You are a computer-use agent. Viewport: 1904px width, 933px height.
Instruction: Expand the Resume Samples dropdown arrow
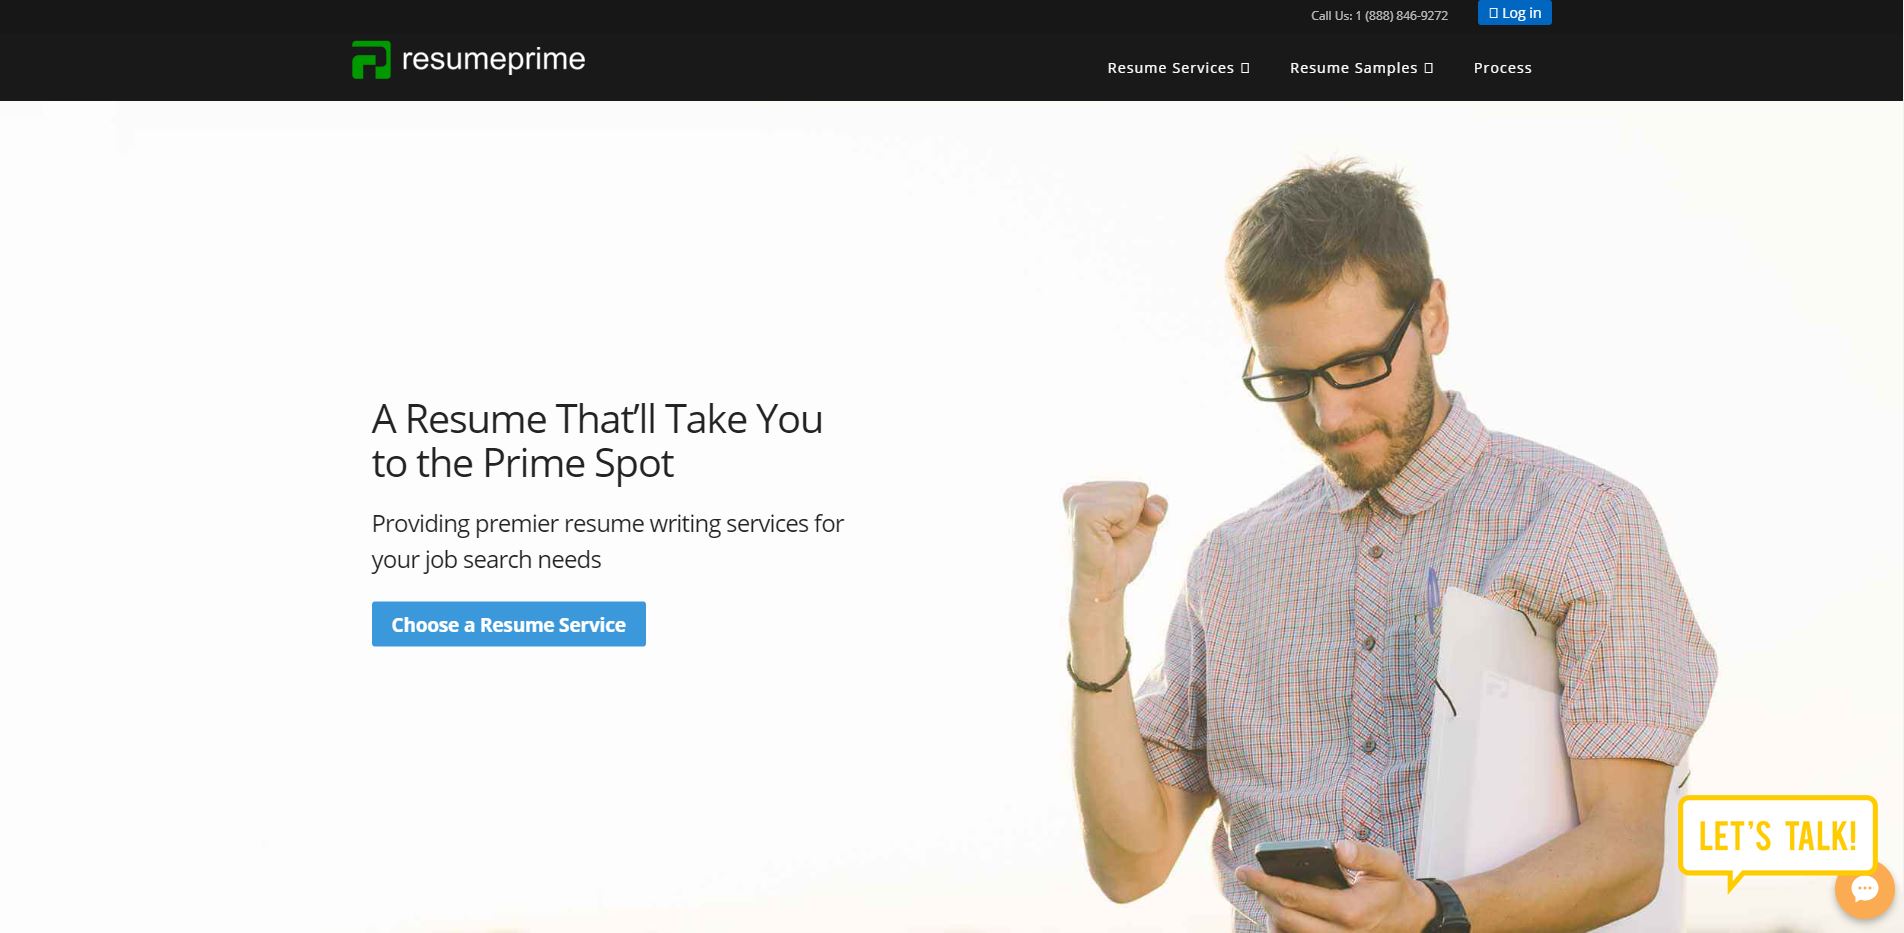1429,68
